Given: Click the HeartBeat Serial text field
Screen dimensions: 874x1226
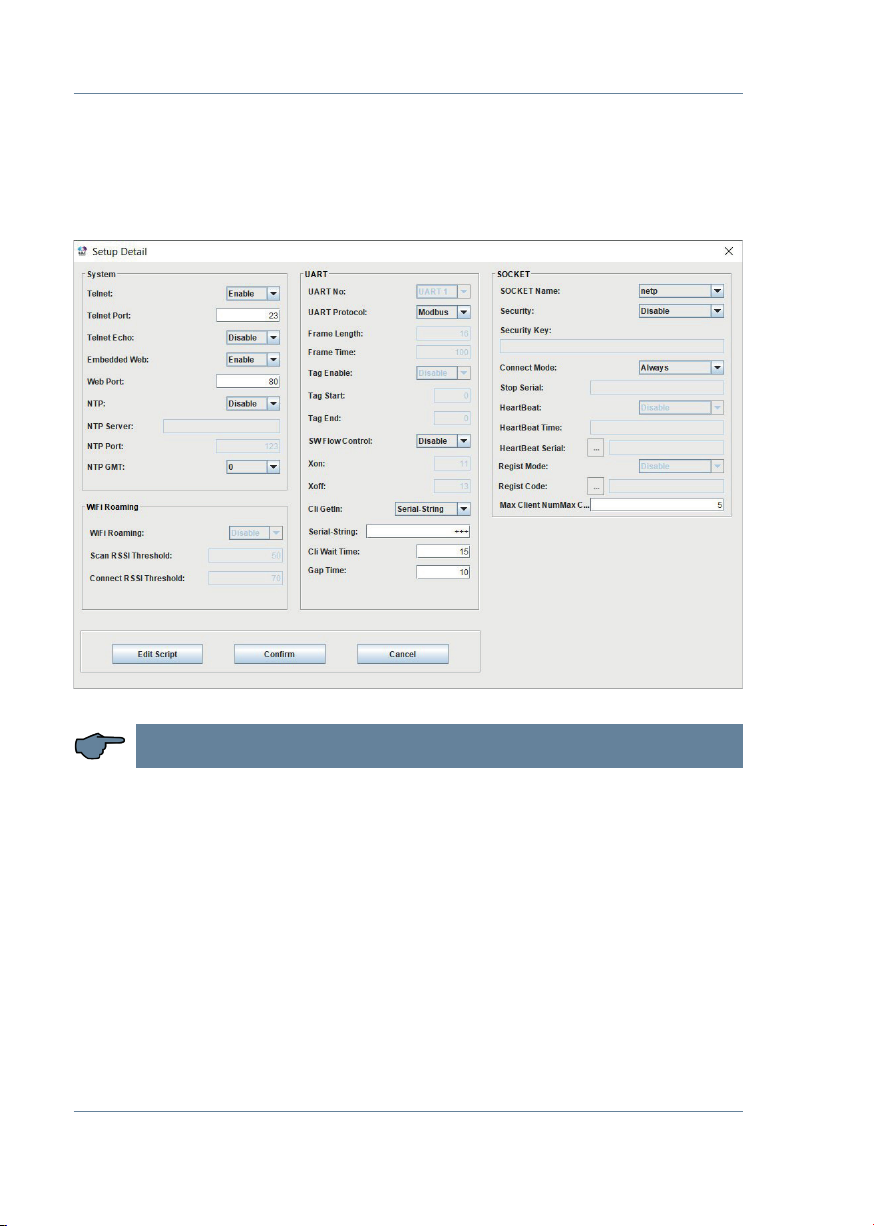Looking at the screenshot, I should pos(666,448).
